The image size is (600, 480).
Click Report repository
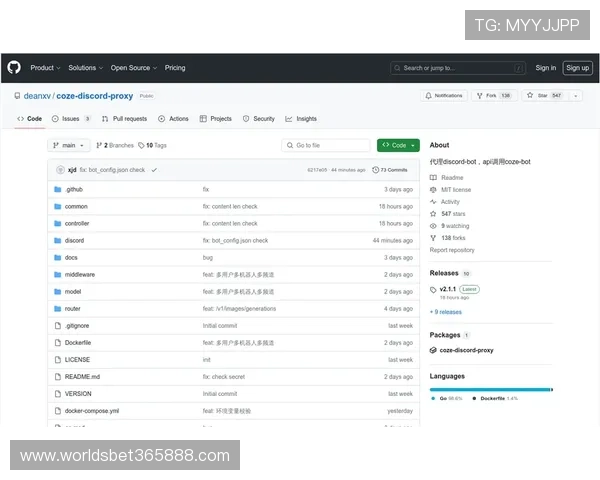click(452, 250)
